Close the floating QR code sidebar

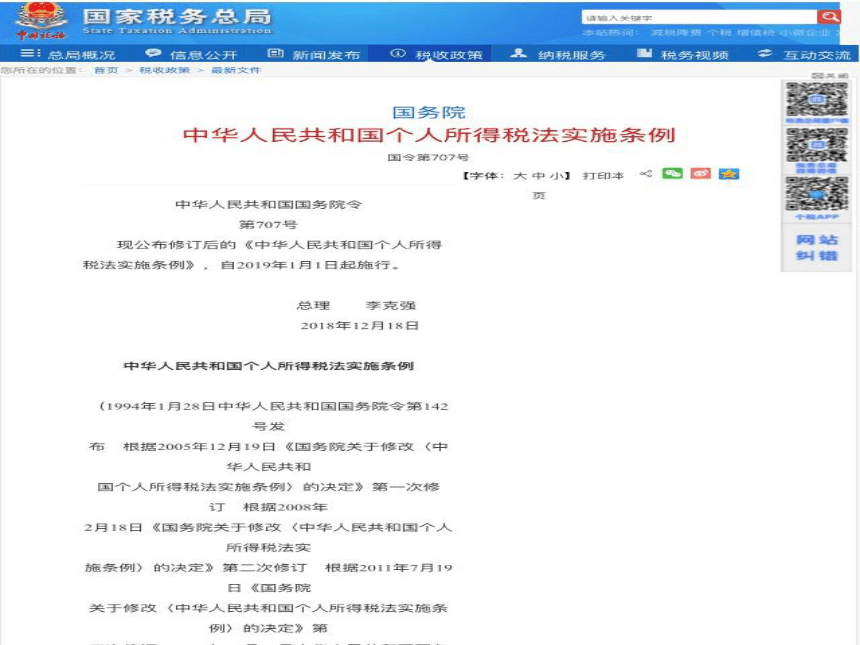pos(830,76)
